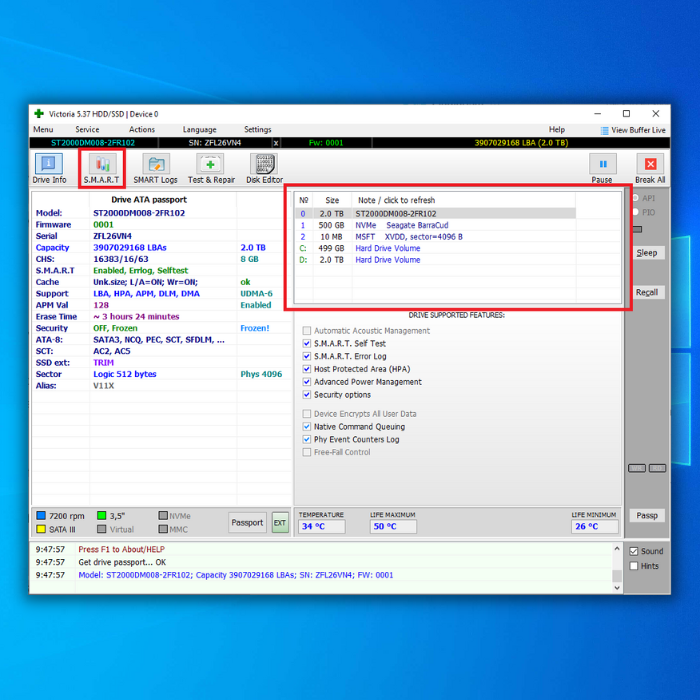Select the D: 2.0 TB volume row
The width and height of the screenshot is (700, 700).
pos(436,260)
